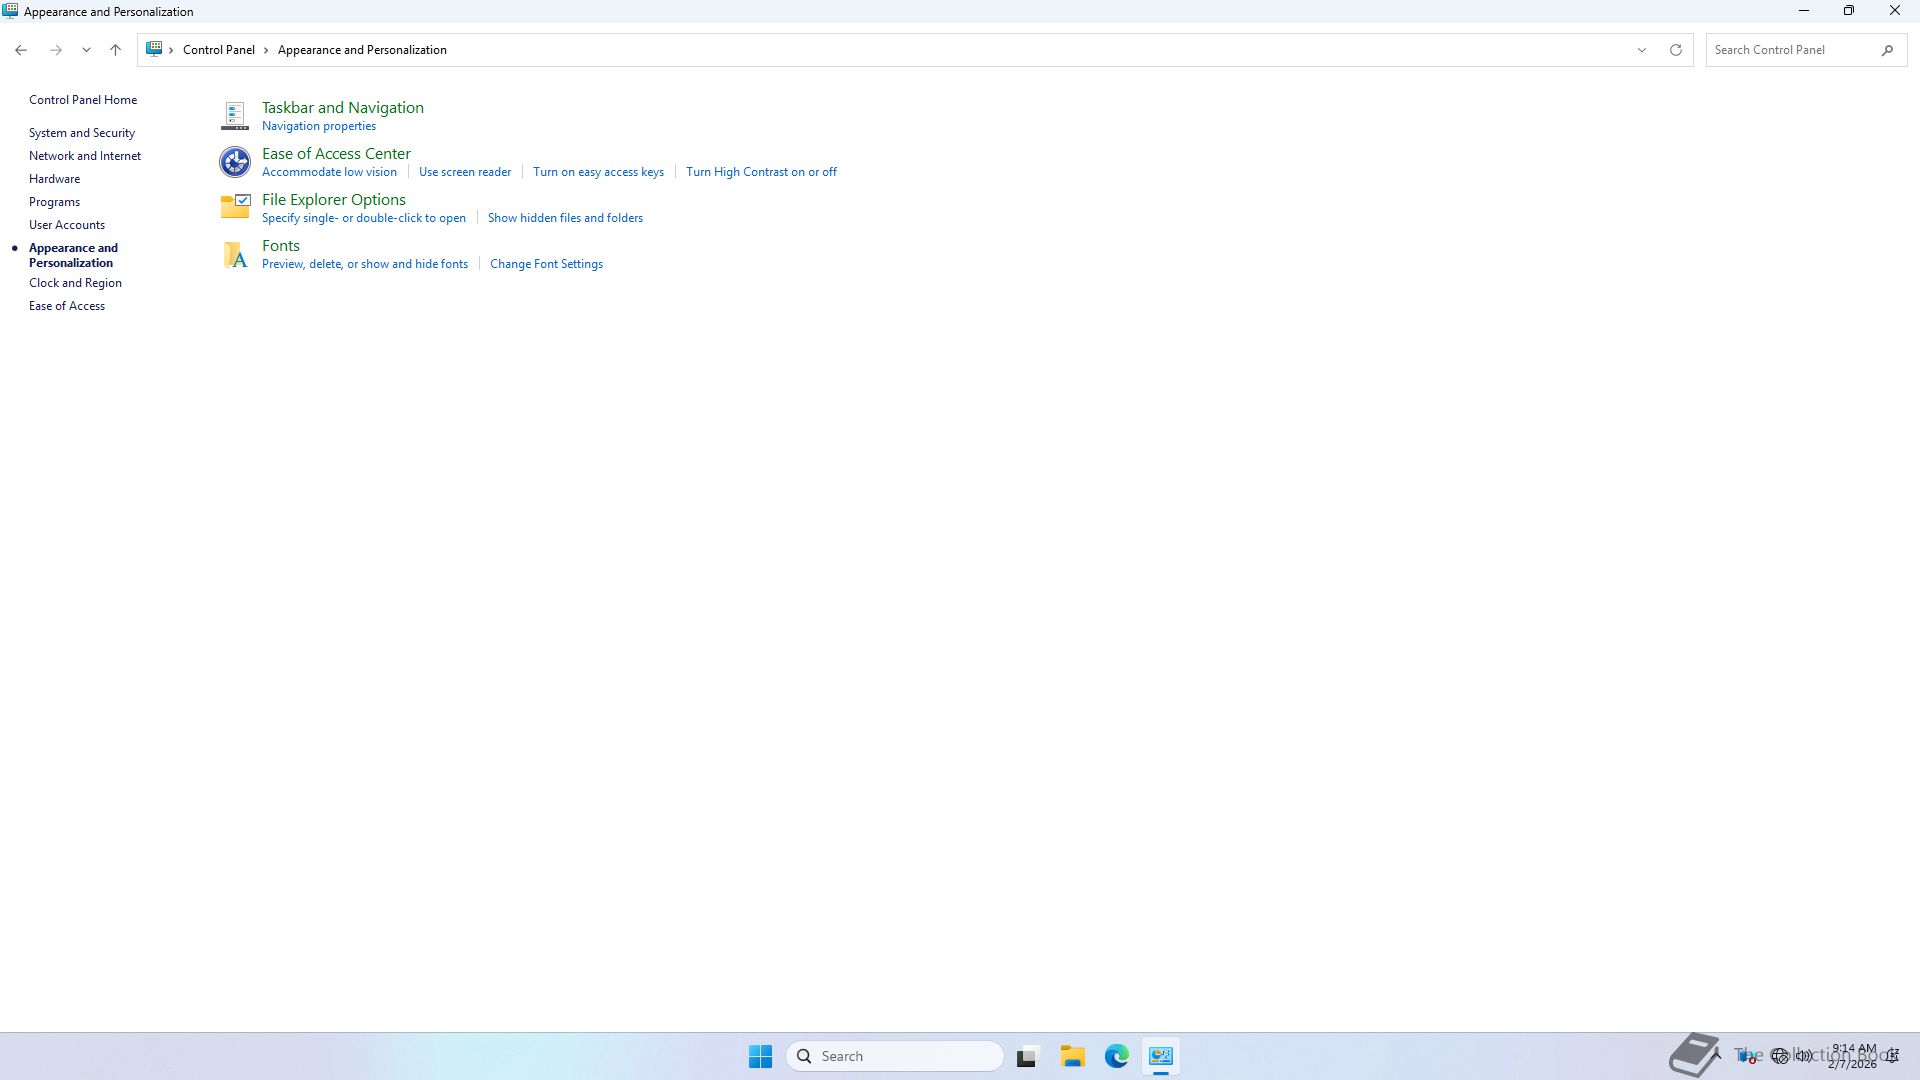Go back with the back arrow
Screen dimensions: 1920x1080
(21, 50)
